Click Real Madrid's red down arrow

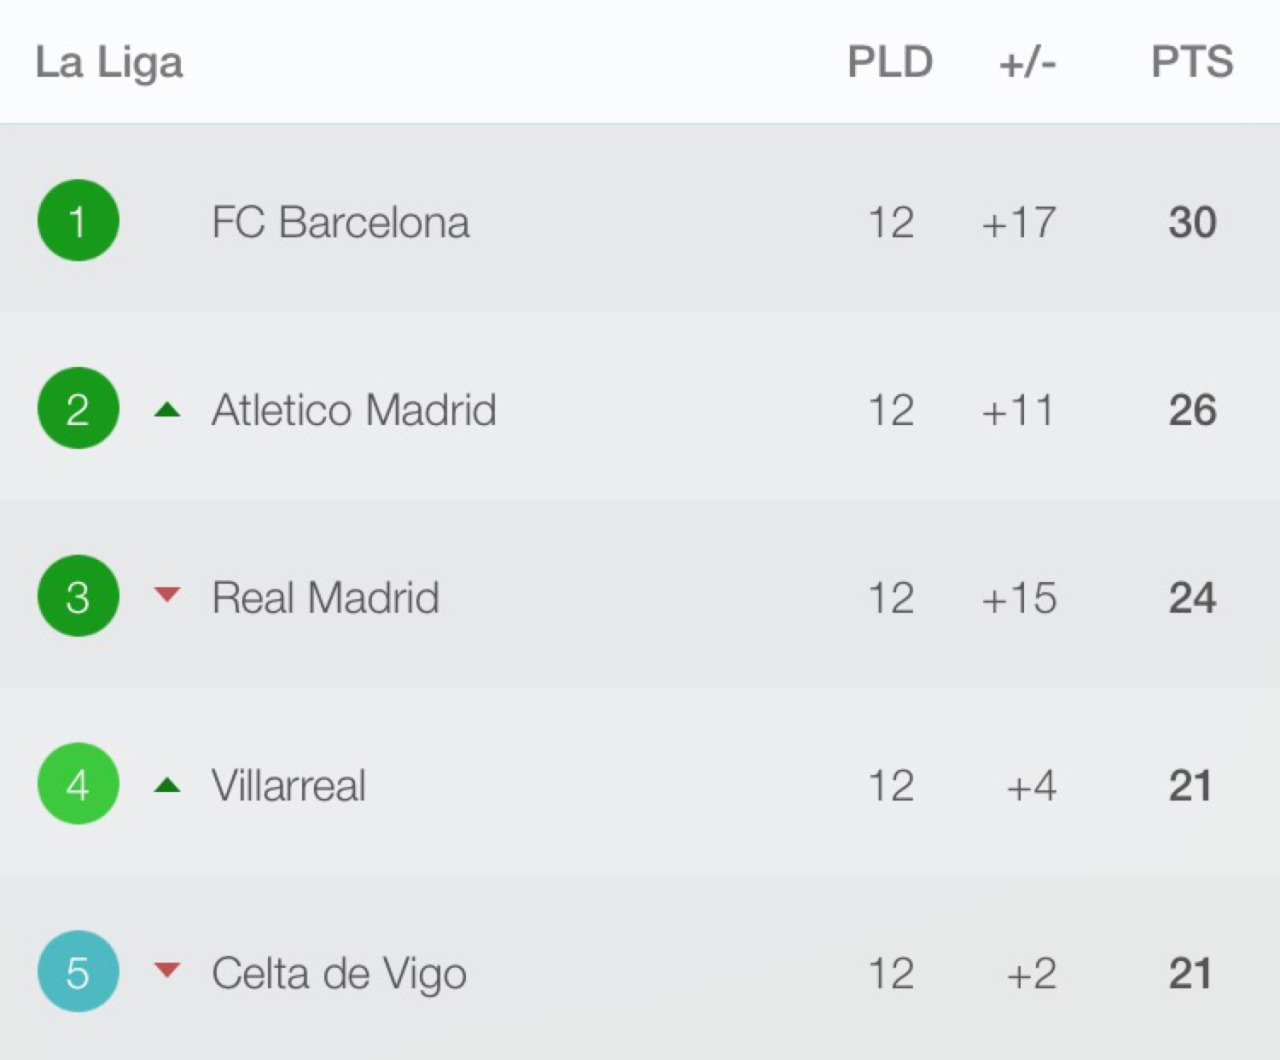click(x=167, y=595)
